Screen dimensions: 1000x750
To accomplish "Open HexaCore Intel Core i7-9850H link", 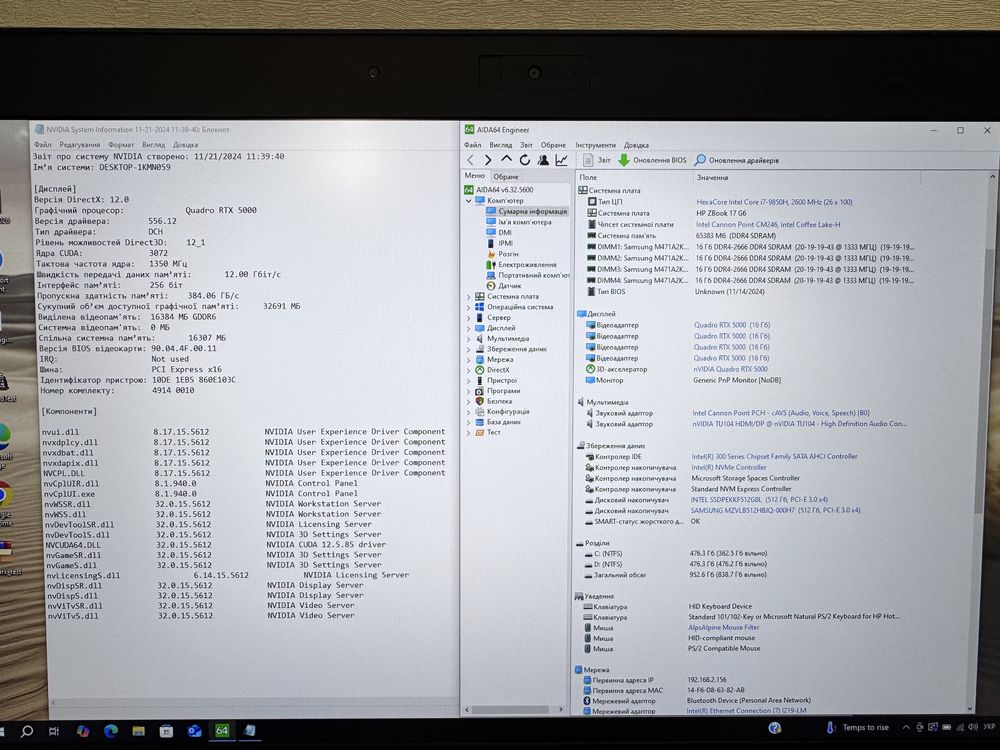I will [774, 202].
